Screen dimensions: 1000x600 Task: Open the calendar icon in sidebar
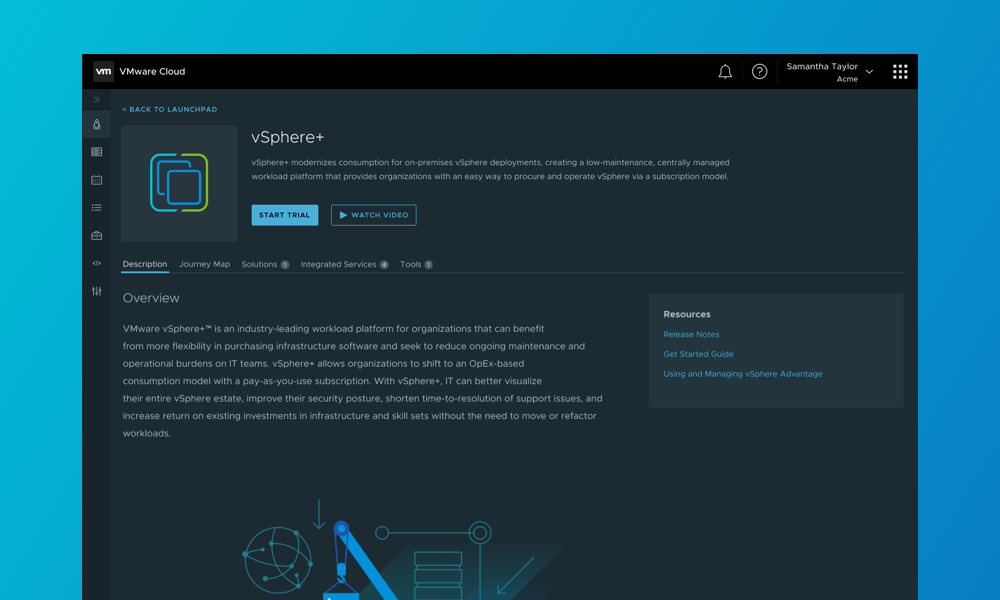96,180
